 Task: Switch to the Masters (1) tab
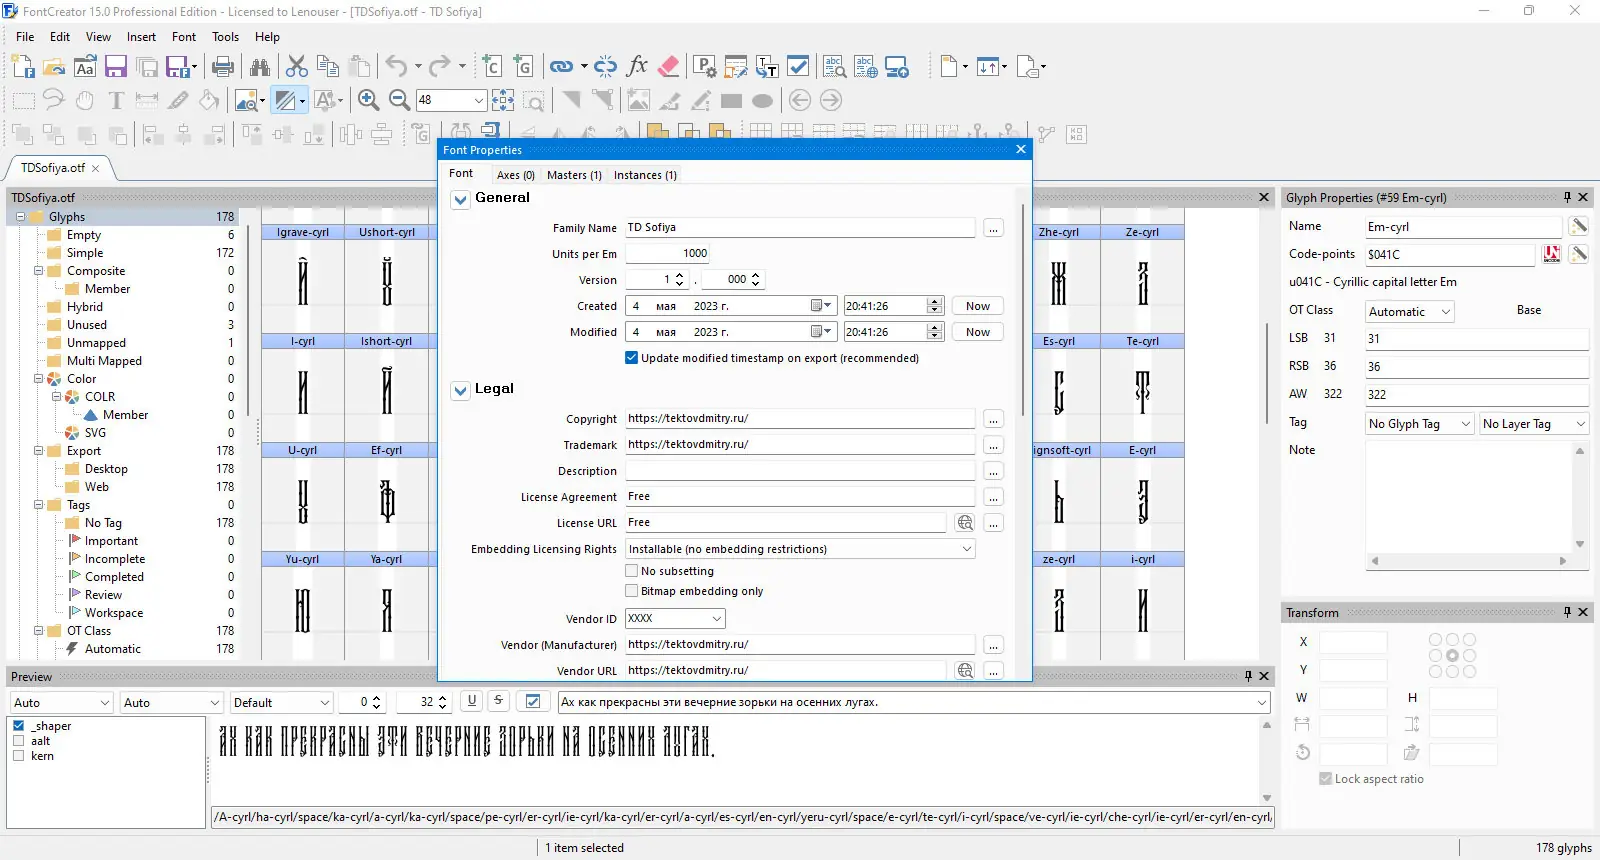click(x=574, y=175)
